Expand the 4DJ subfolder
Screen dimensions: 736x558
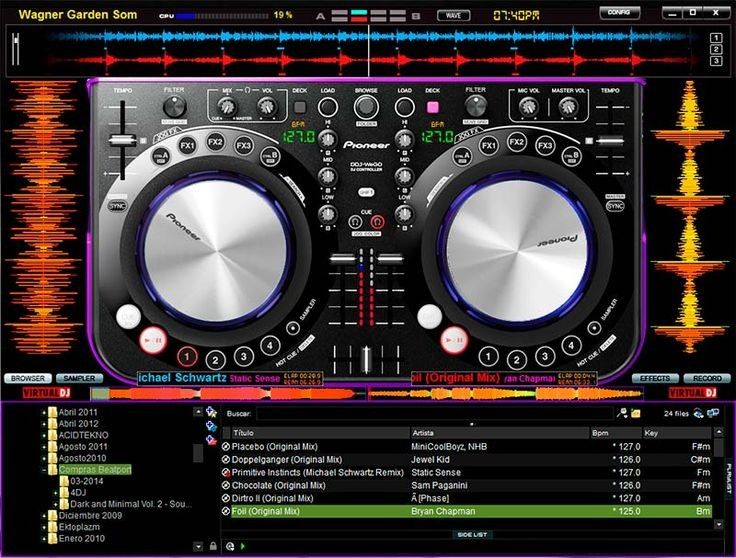(55, 493)
